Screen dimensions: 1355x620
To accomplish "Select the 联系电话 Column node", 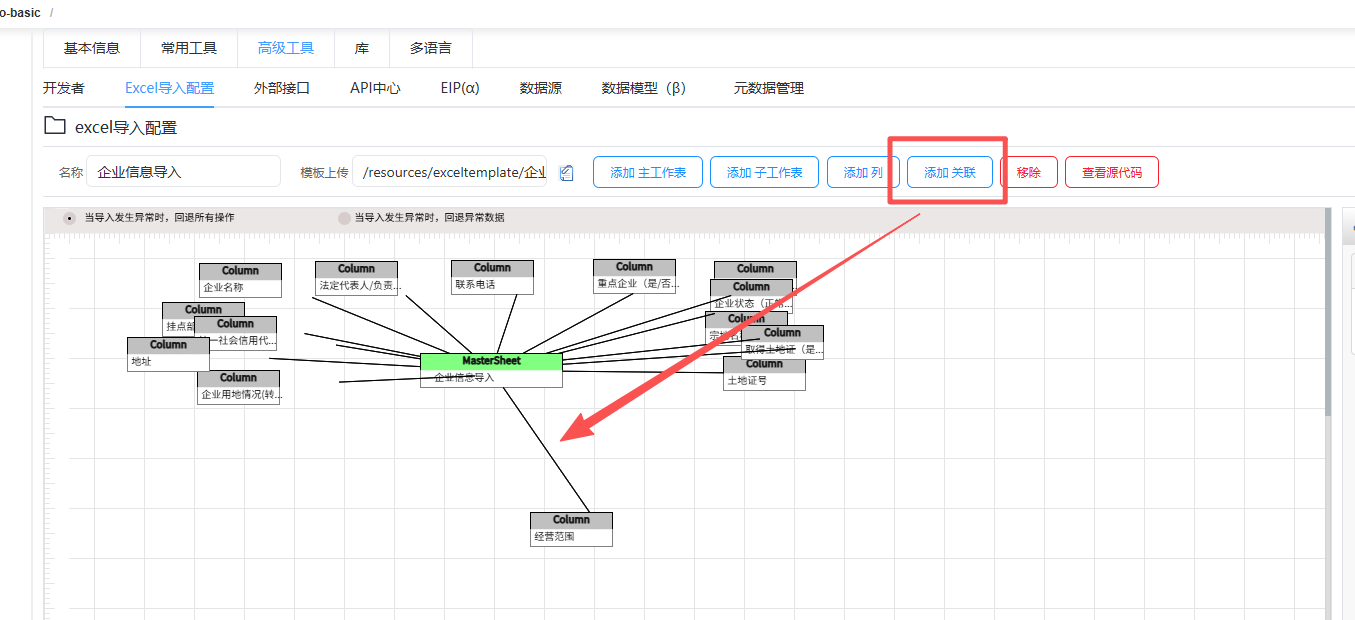I will [492, 277].
